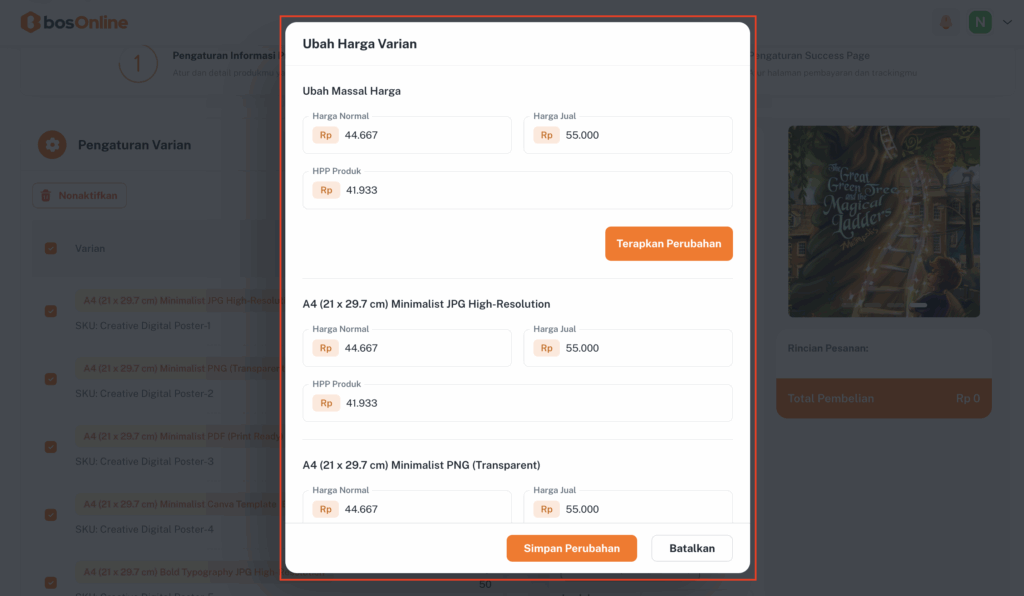The image size is (1024, 596).
Task: Click the Great Green Tree product thumbnail
Action: [x=883, y=221]
